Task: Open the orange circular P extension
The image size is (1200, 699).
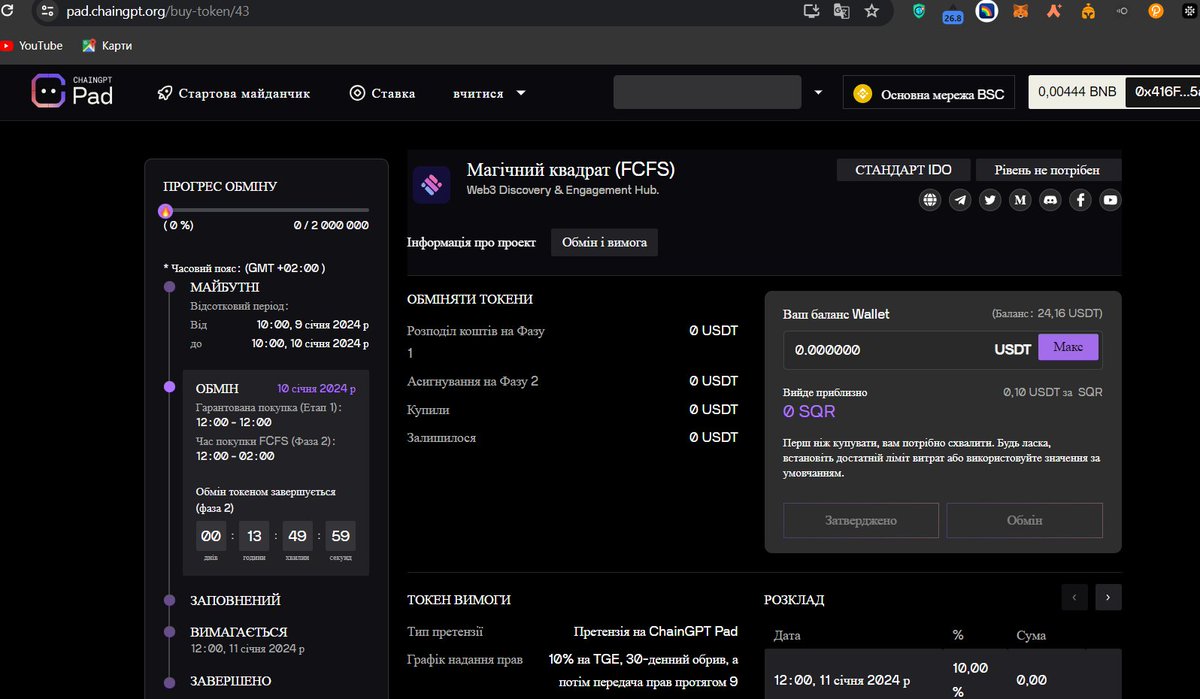Action: (1156, 12)
